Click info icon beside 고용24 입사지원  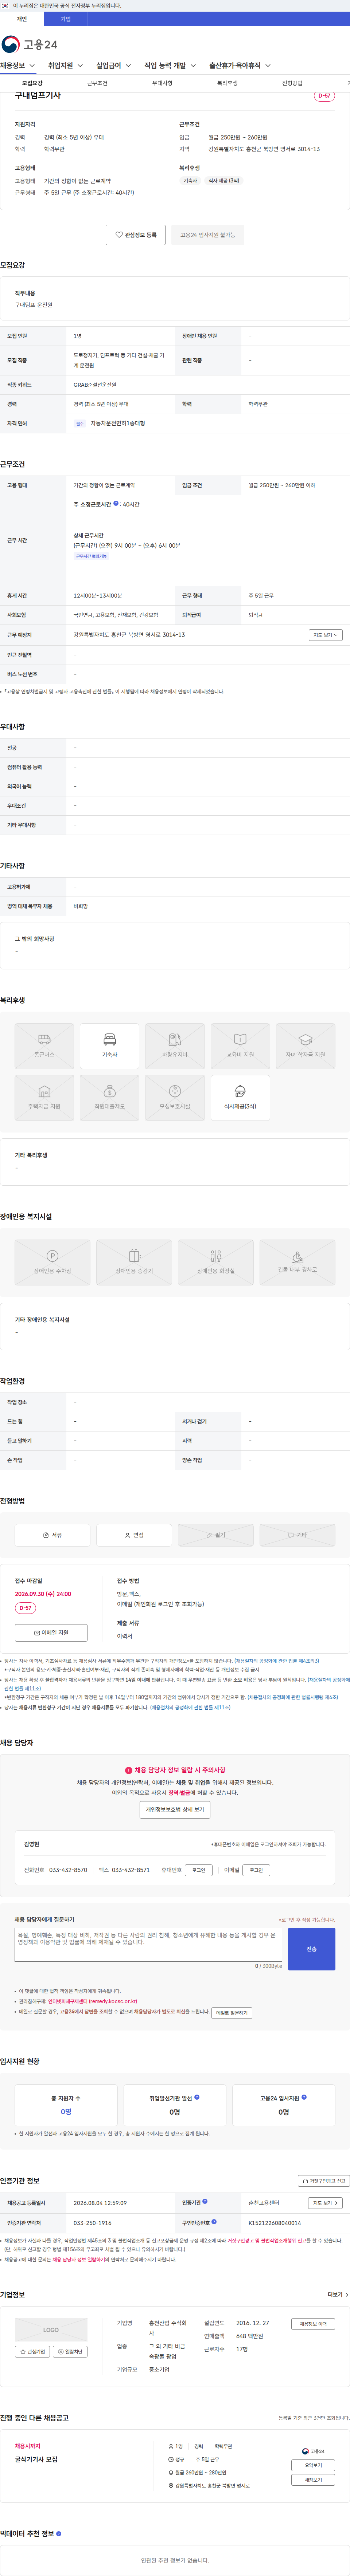click(304, 2097)
